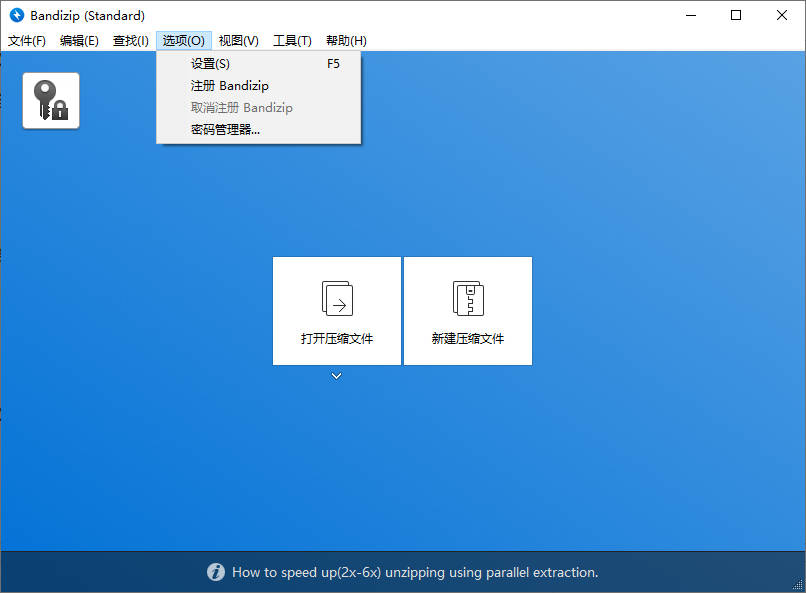Collapse the open 选项(O) menu
This screenshot has width=806, height=593.
[184, 41]
